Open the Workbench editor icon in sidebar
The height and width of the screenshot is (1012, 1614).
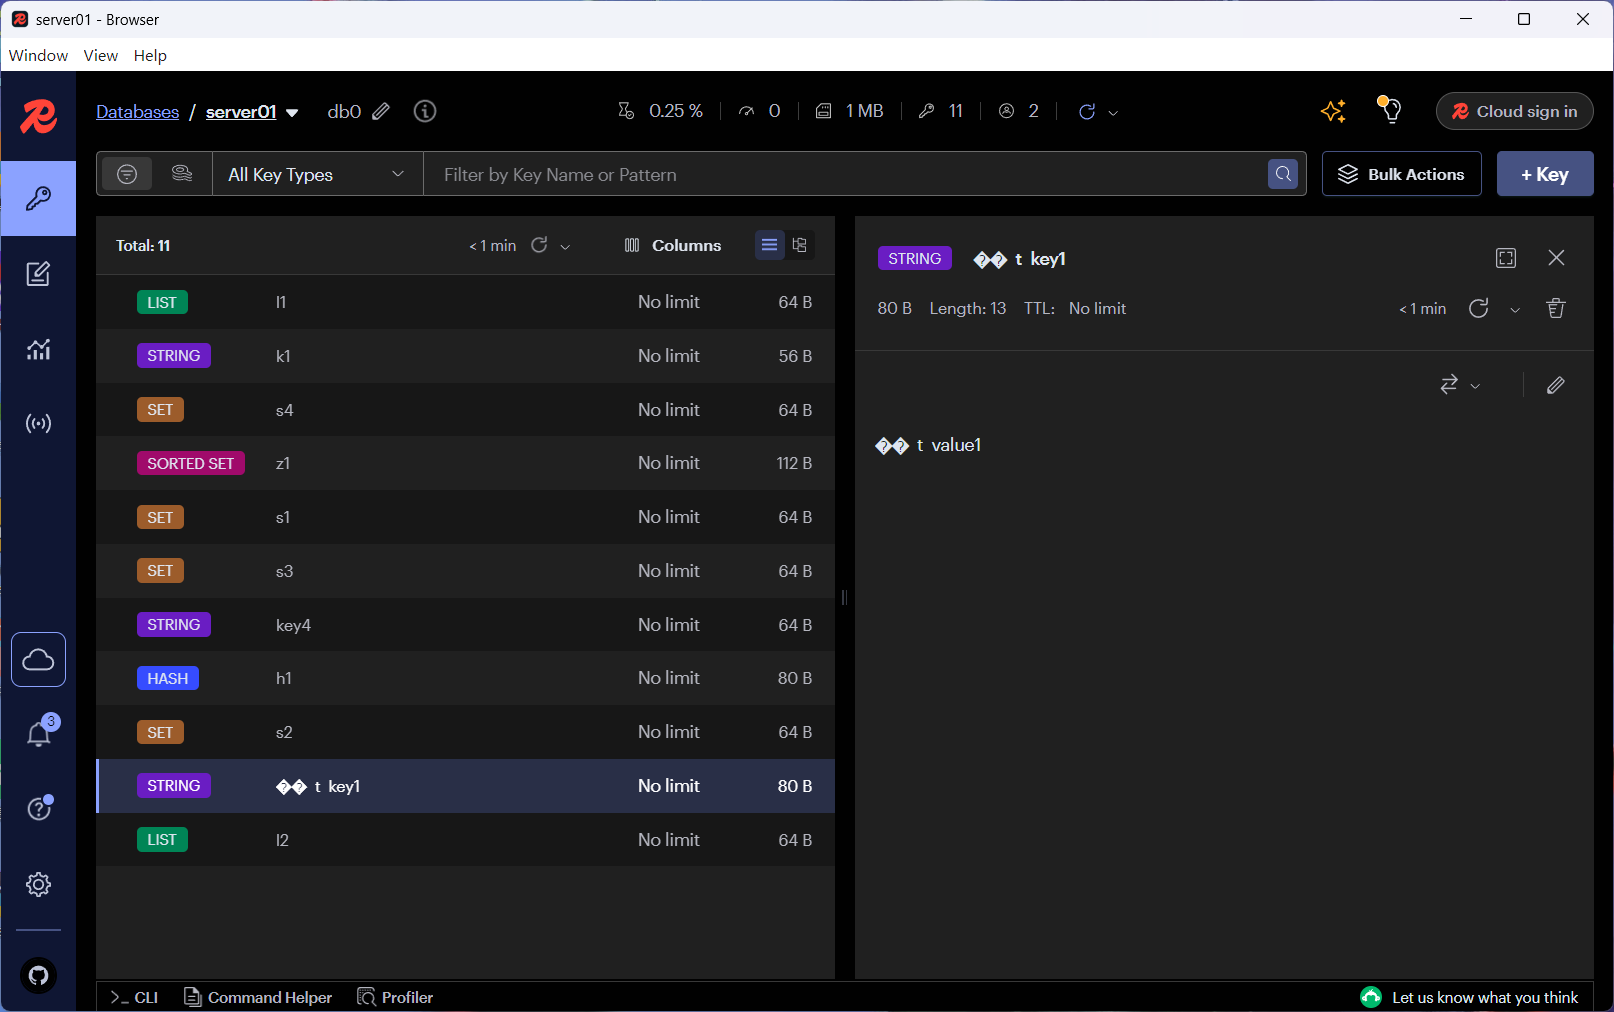point(38,274)
